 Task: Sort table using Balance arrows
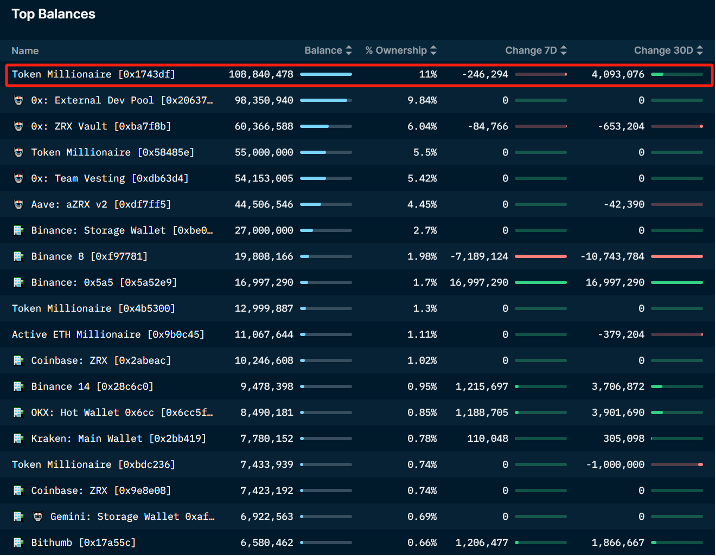tap(348, 51)
